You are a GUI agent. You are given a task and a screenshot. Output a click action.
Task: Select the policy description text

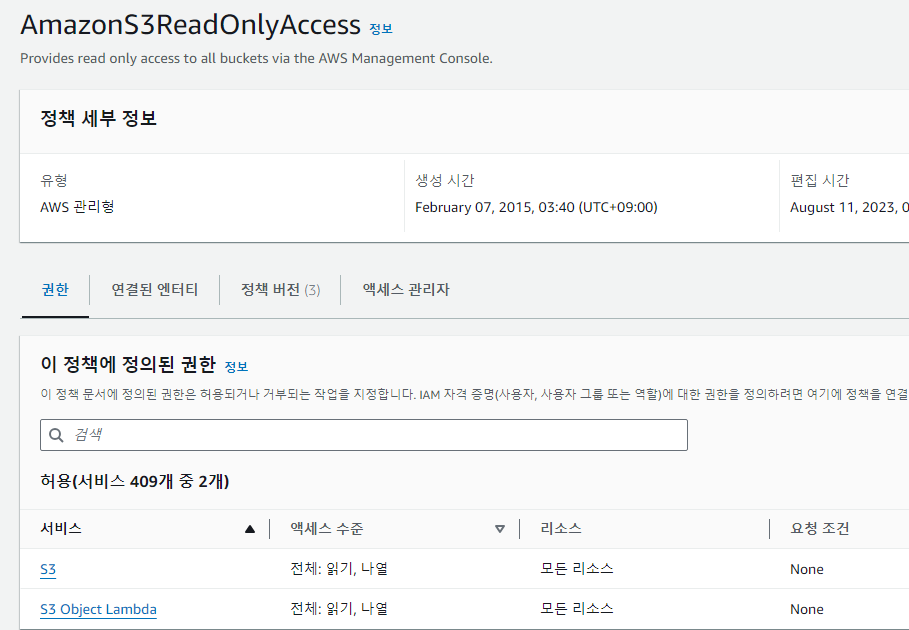(256, 59)
